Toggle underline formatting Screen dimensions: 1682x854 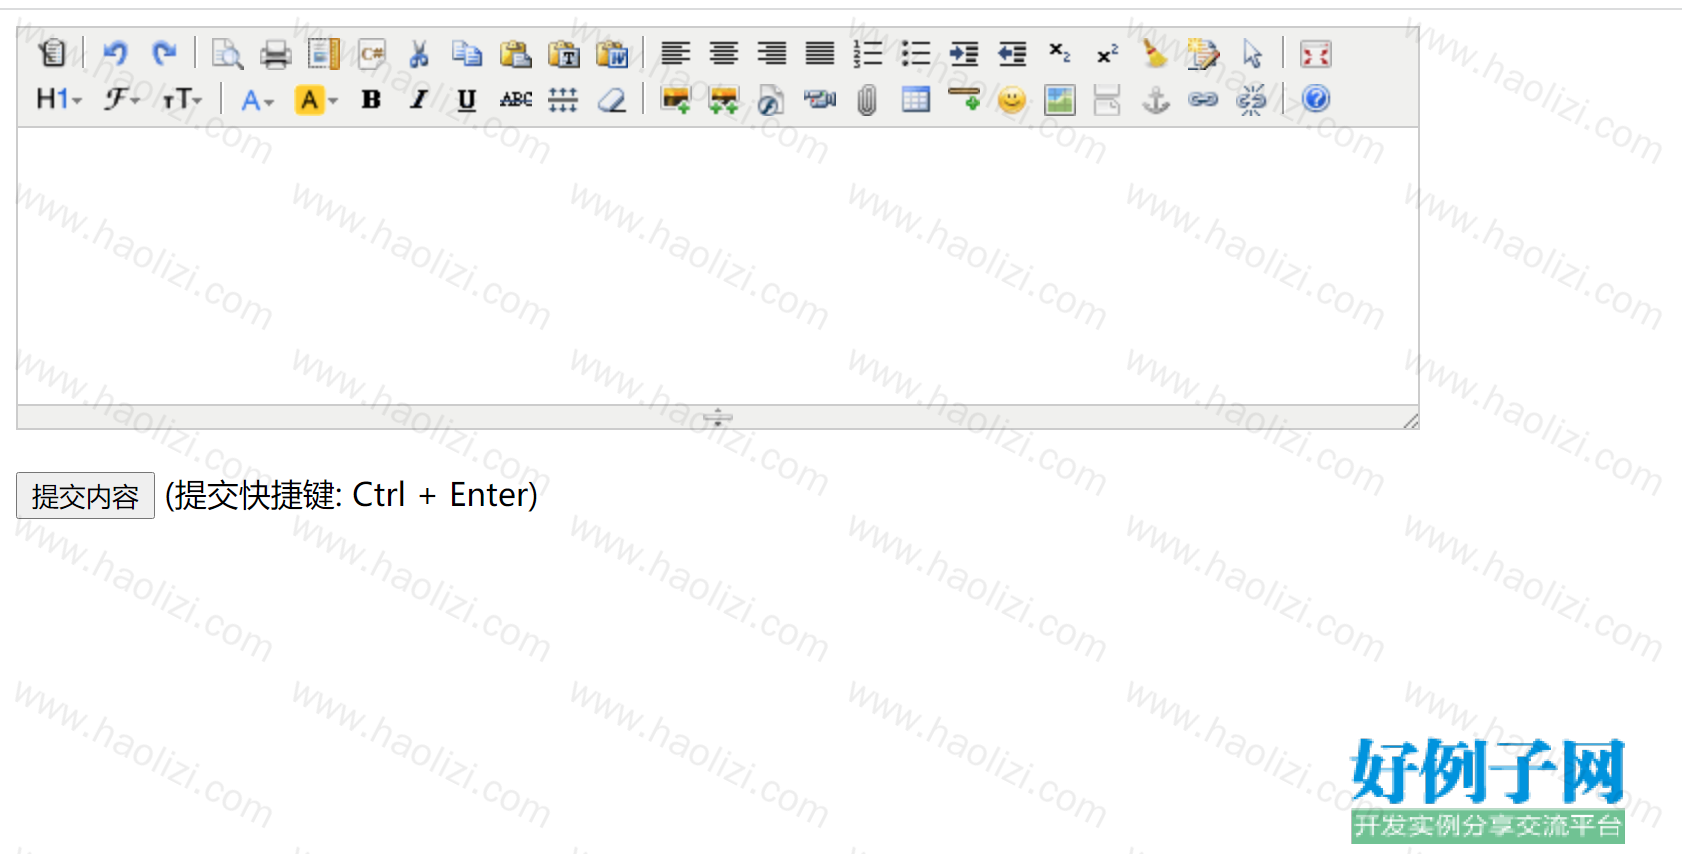coord(467,99)
